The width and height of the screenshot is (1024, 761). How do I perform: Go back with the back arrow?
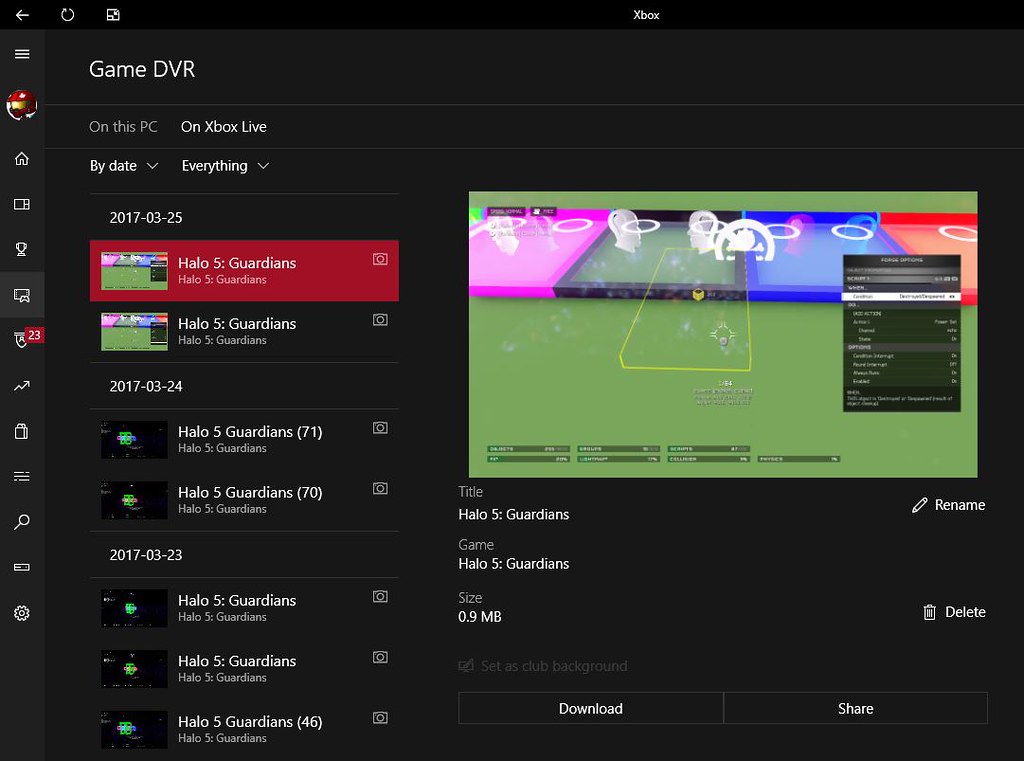point(22,14)
